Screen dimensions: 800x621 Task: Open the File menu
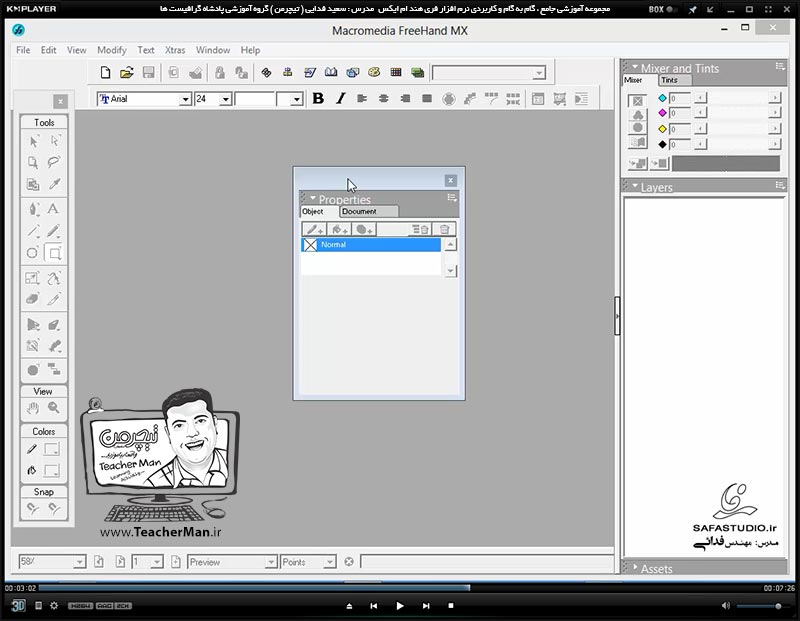(x=23, y=50)
